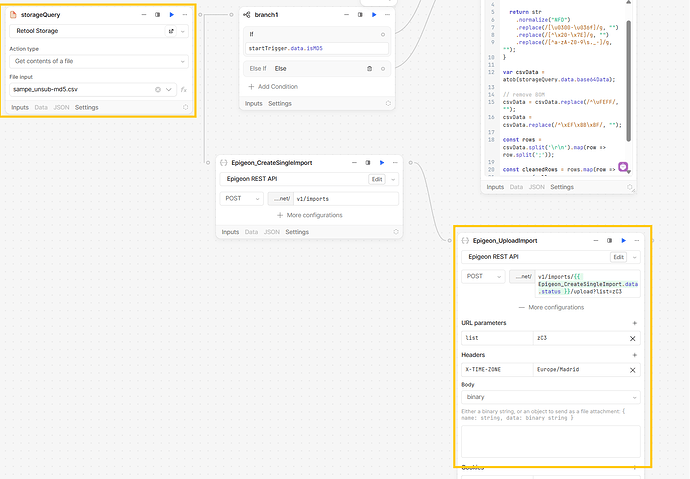Screen dimensions: 690x479
Task: Edit the Epigeon_UploadImport resource
Action: tap(619, 257)
